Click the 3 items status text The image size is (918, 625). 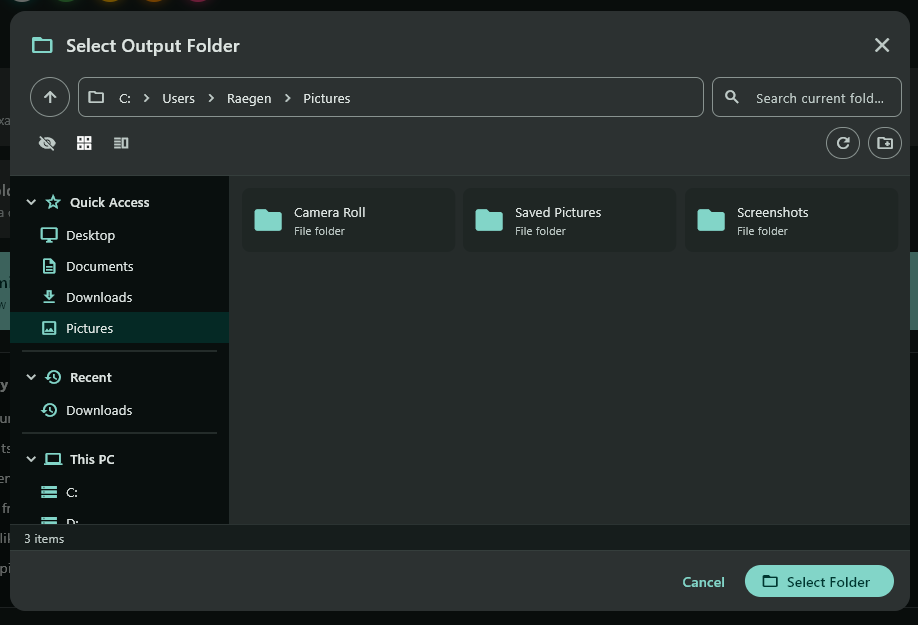click(44, 538)
